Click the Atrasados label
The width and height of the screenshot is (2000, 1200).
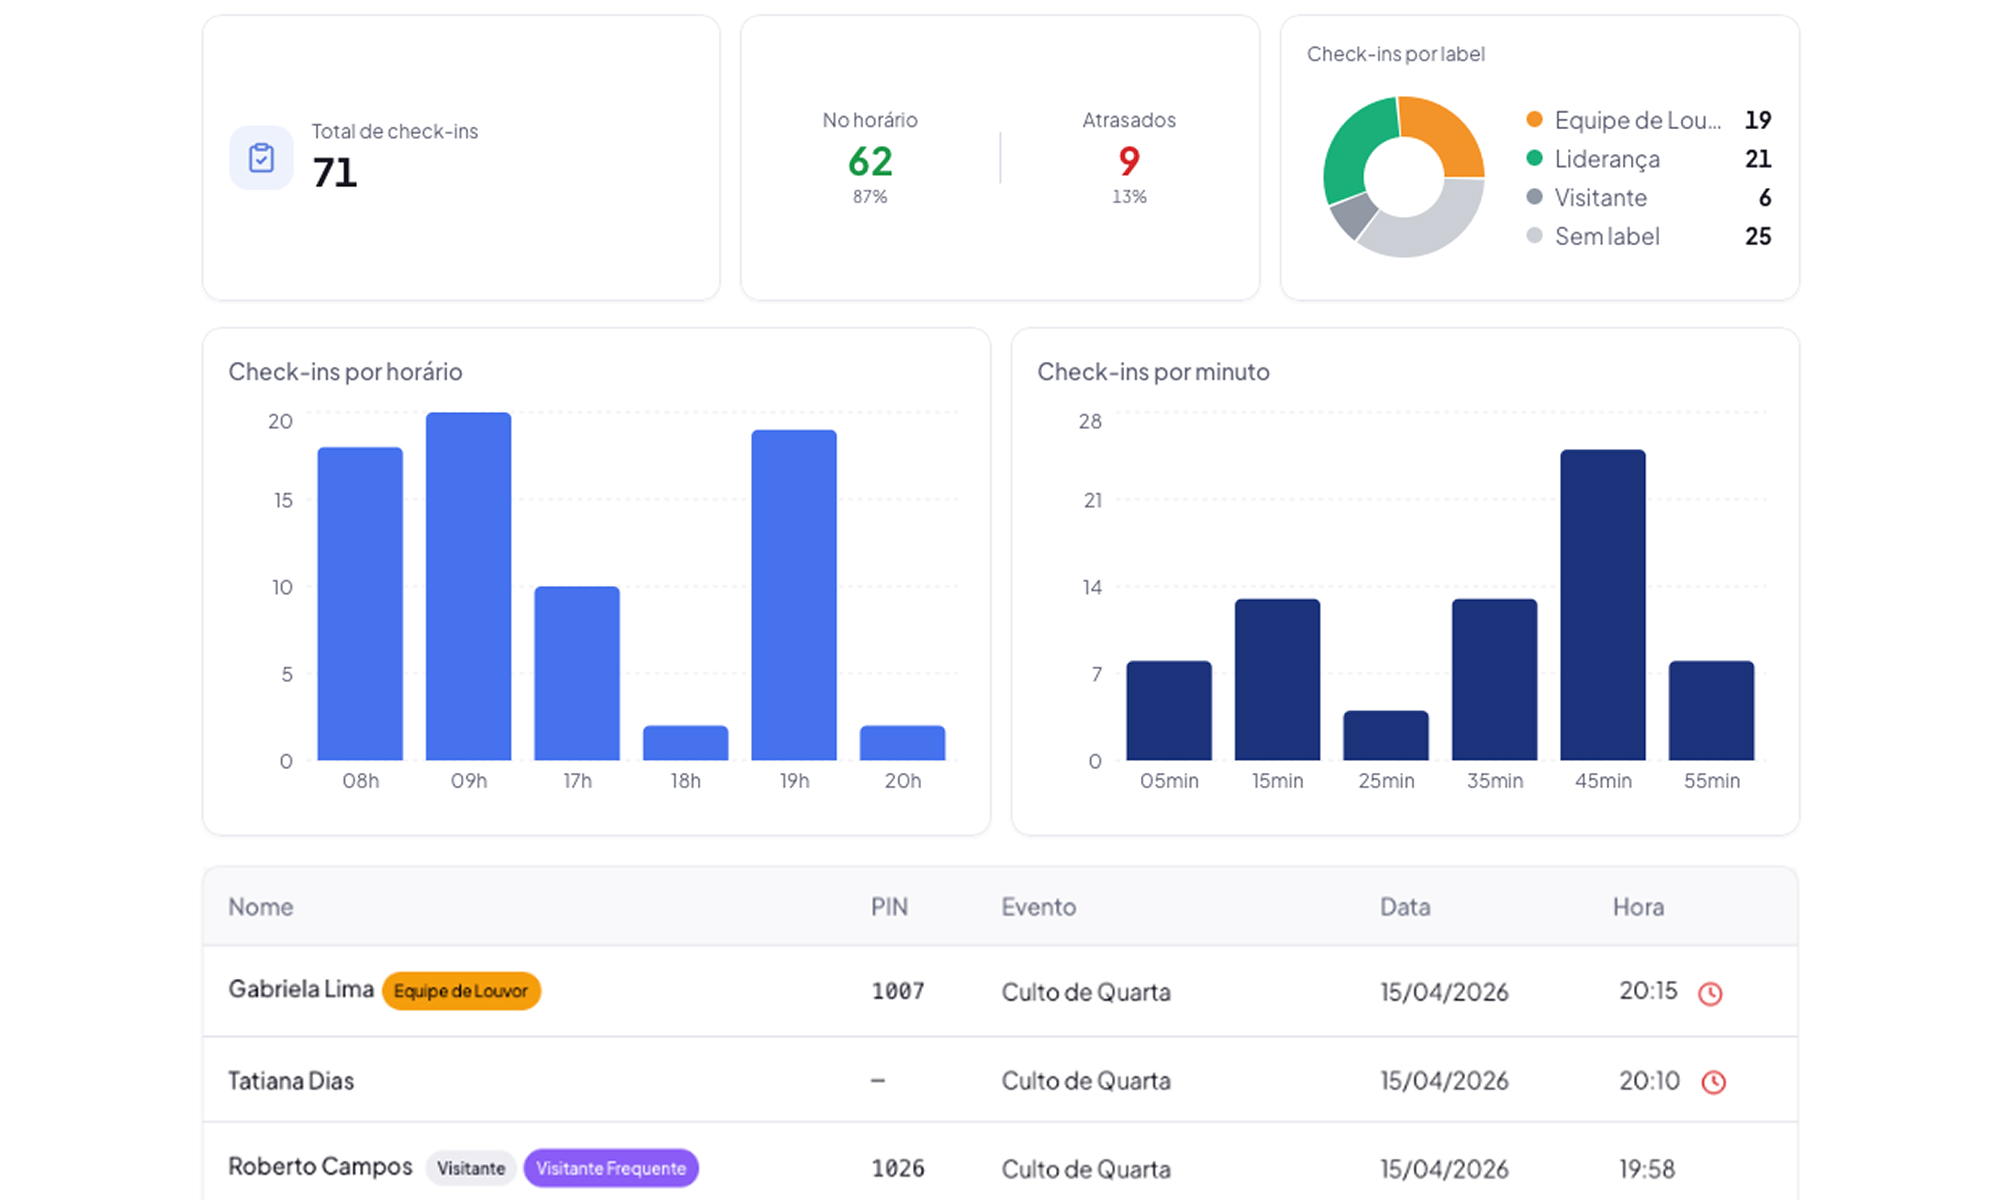[x=1129, y=120]
